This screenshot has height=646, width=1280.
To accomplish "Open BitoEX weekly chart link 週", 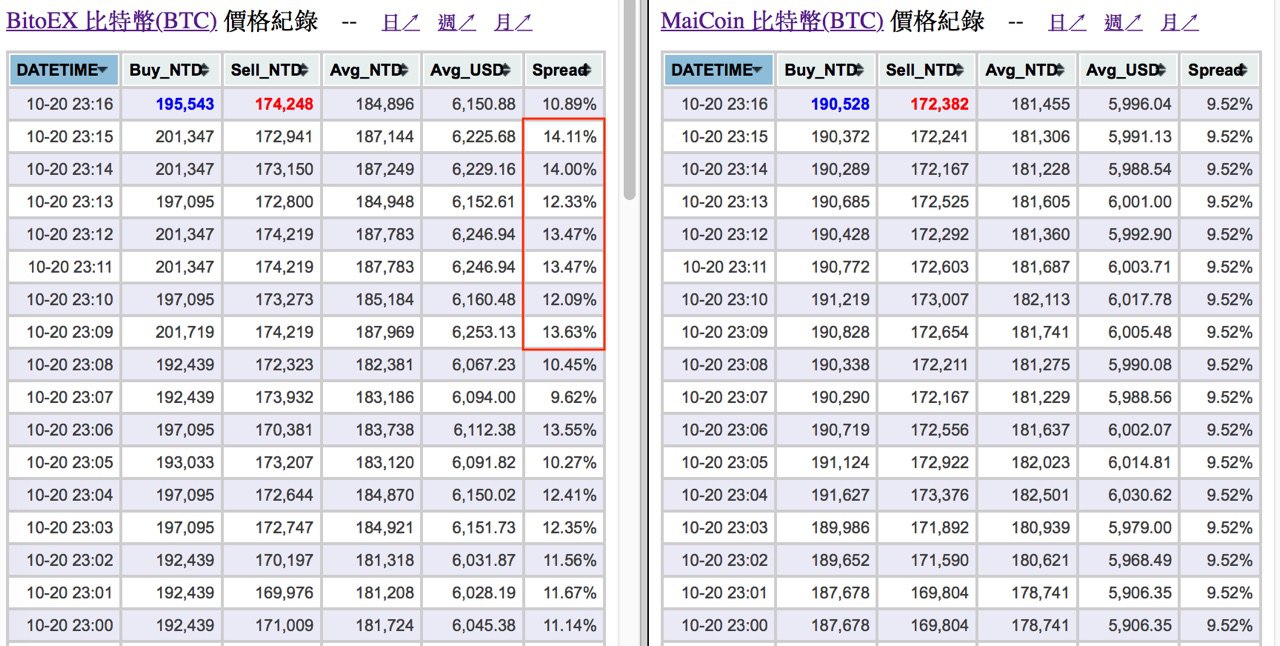I will click(457, 22).
